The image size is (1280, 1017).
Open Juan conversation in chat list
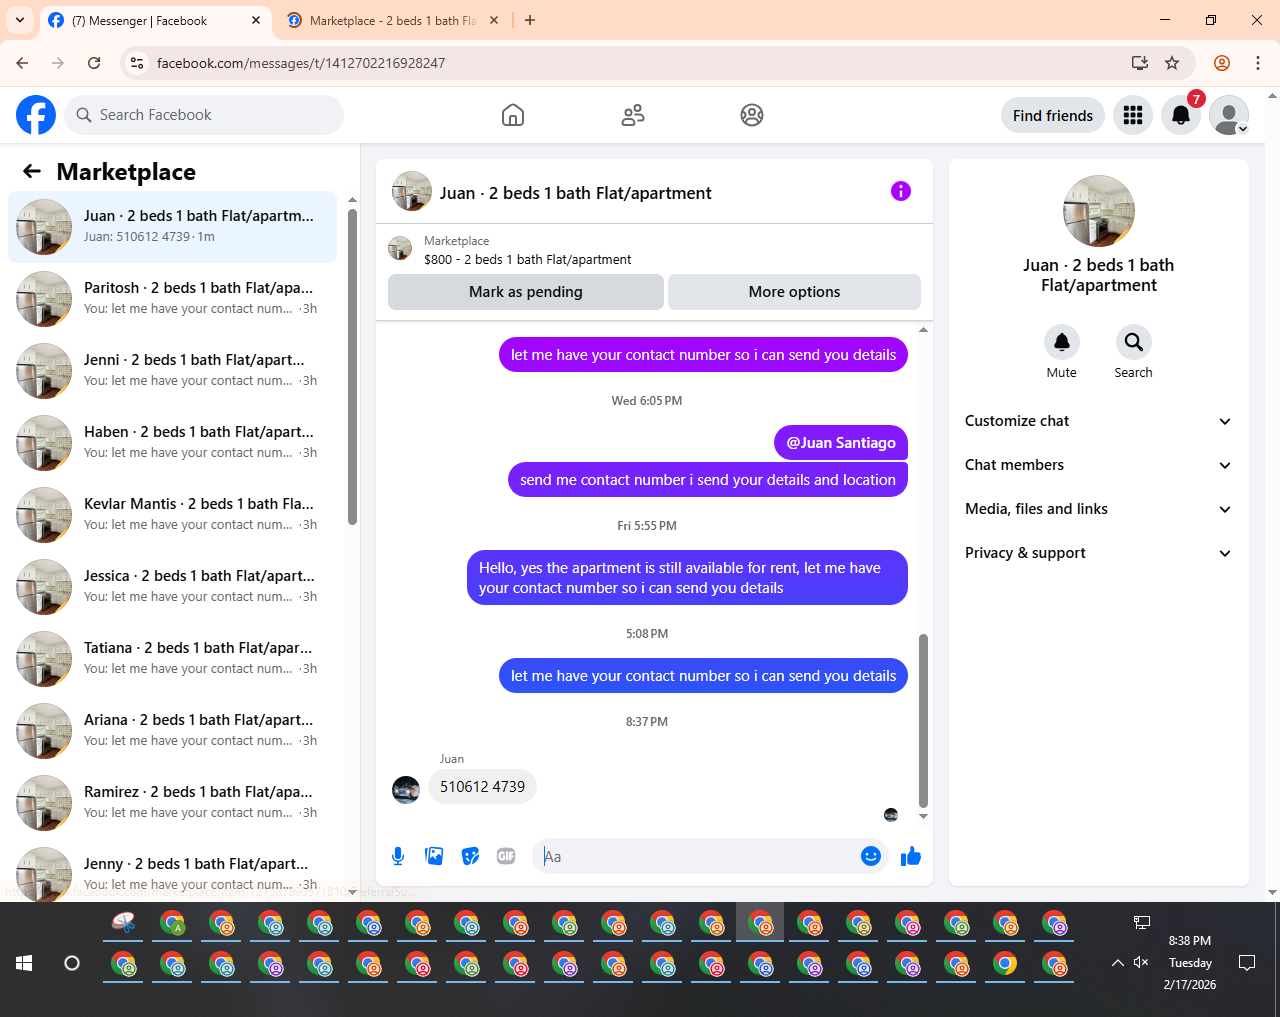tap(173, 227)
